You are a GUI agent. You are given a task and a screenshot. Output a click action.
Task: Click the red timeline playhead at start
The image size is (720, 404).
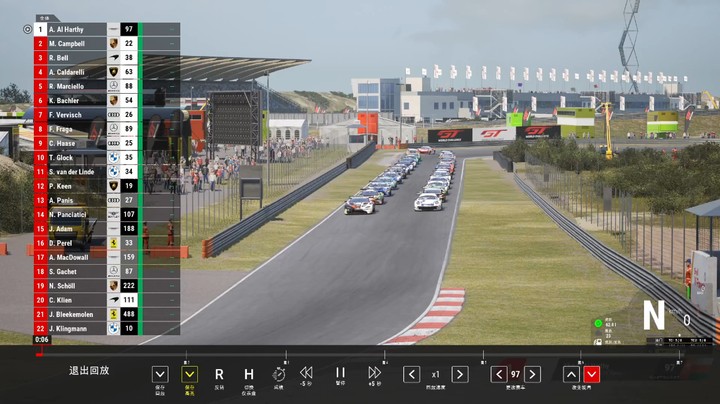(39, 353)
